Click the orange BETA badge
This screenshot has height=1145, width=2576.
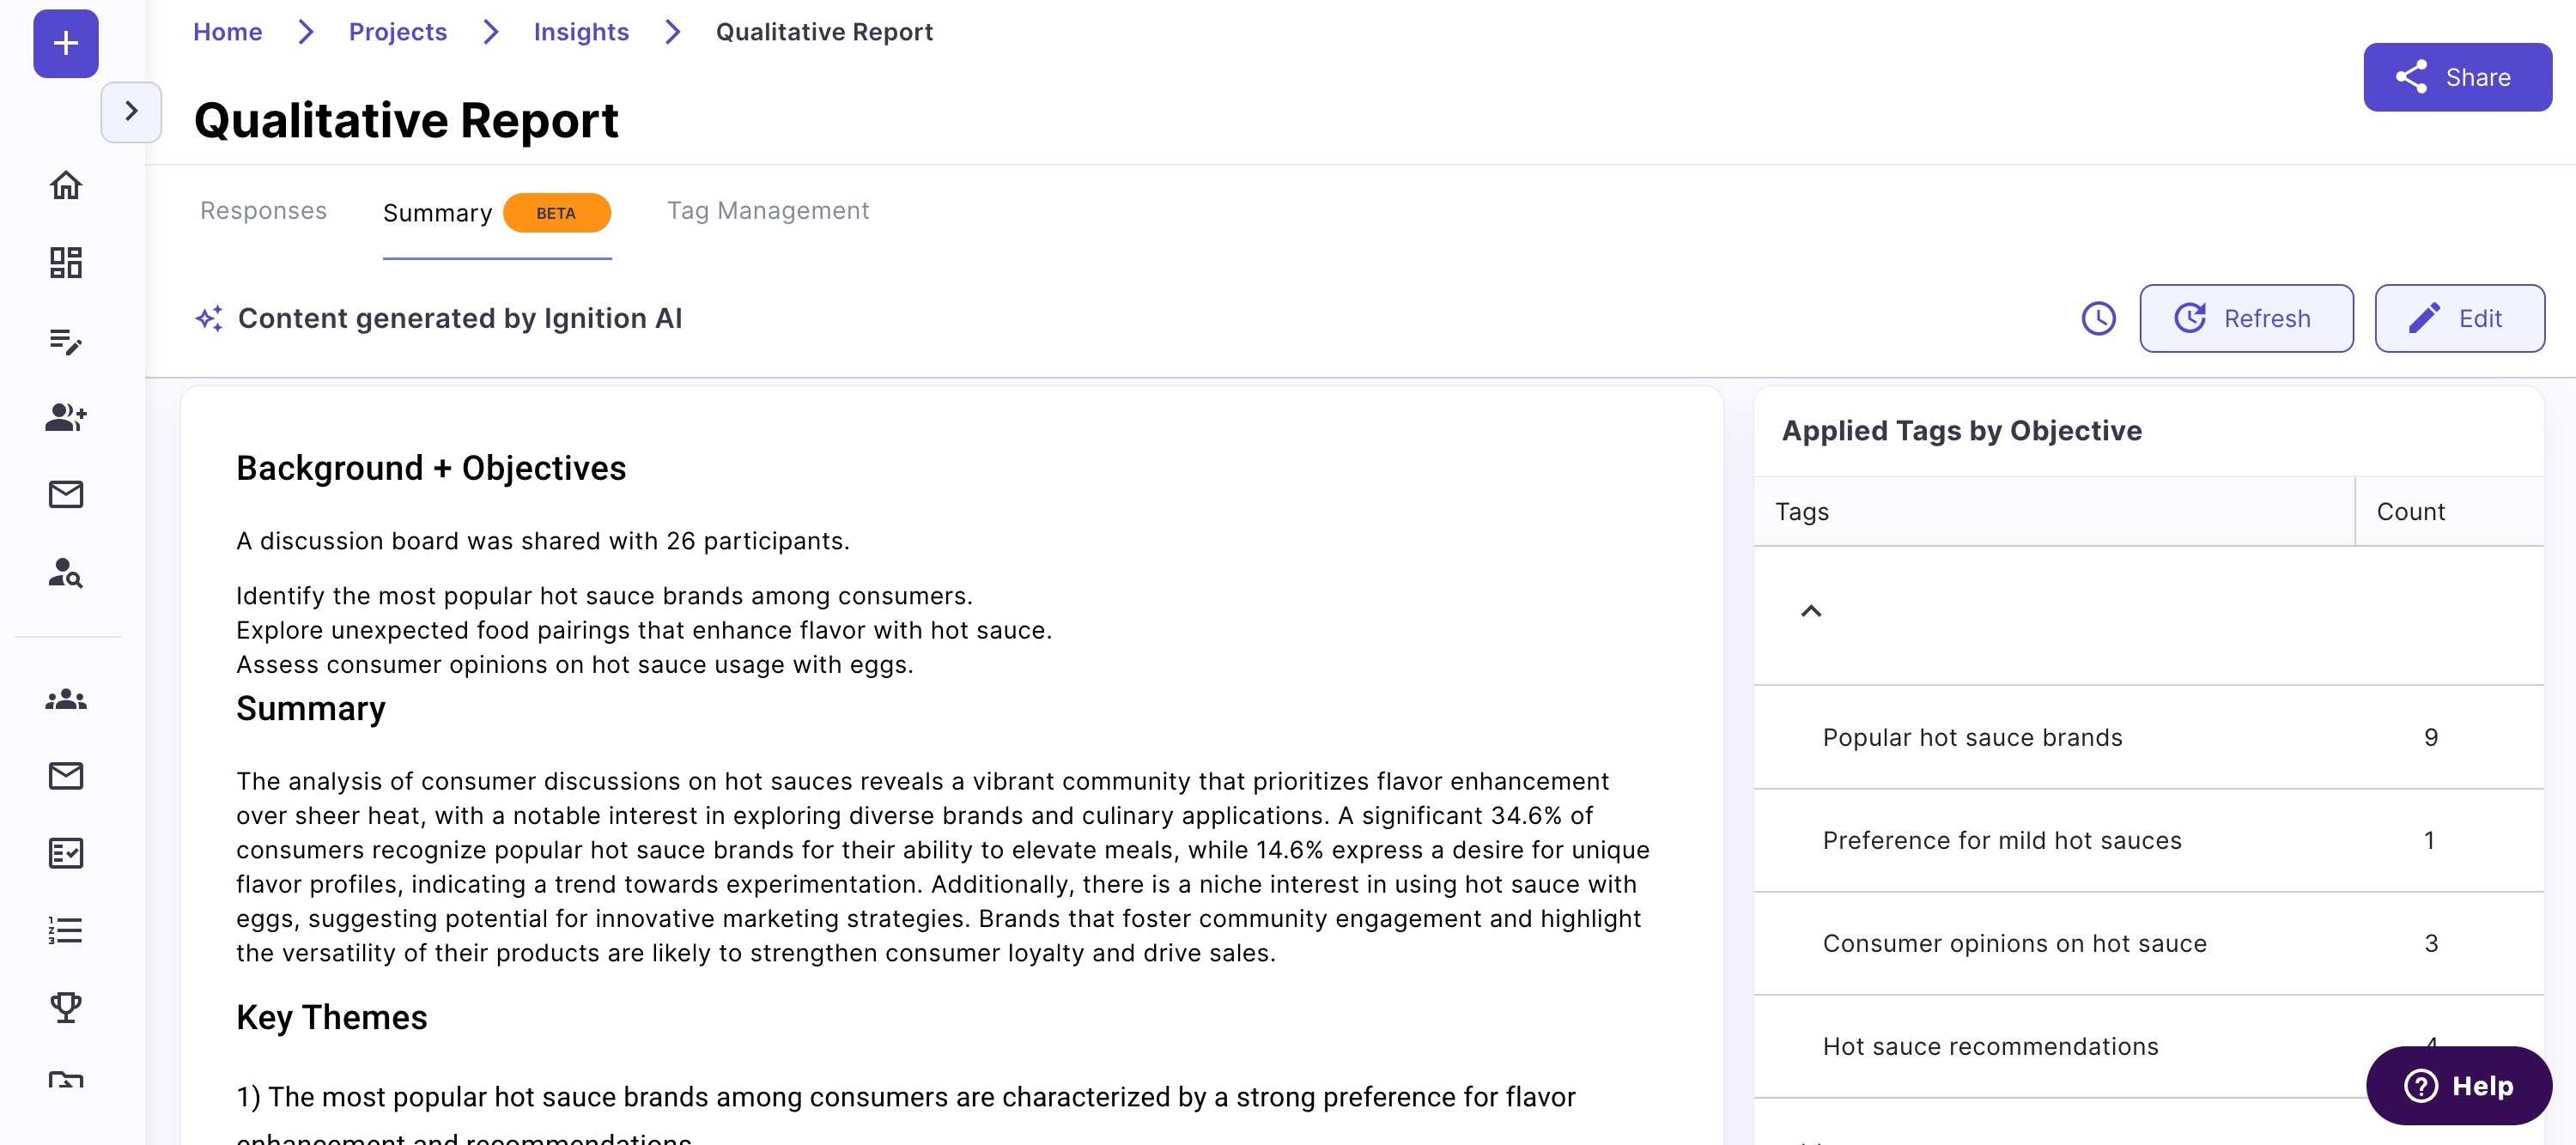pos(556,213)
